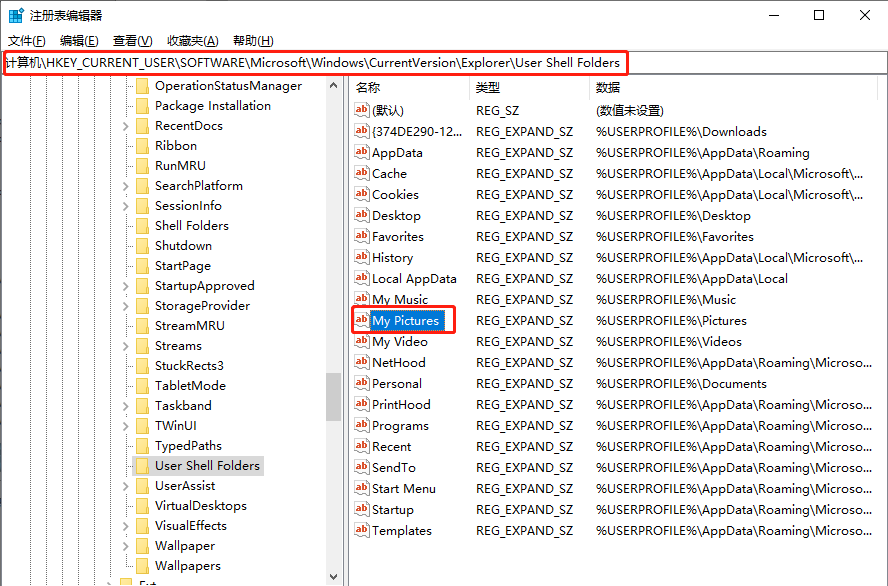Click the VirtualDesktops folder icon

point(143,506)
